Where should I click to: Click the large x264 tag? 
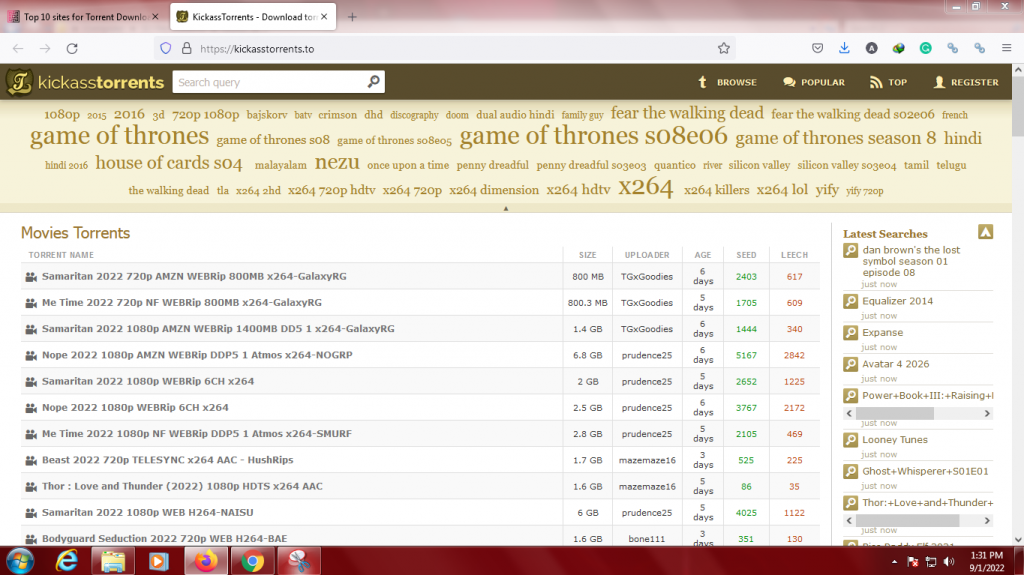pos(645,188)
